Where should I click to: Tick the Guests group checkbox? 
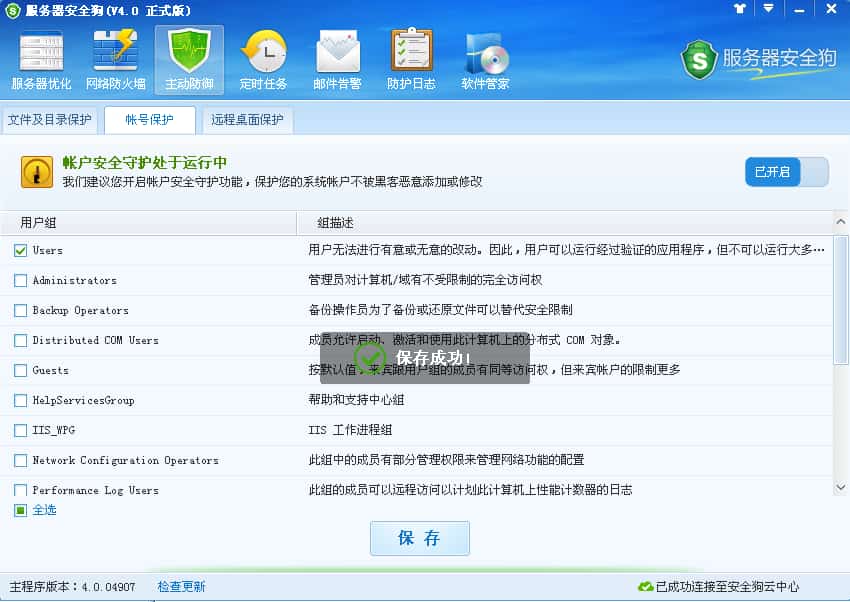(21, 370)
